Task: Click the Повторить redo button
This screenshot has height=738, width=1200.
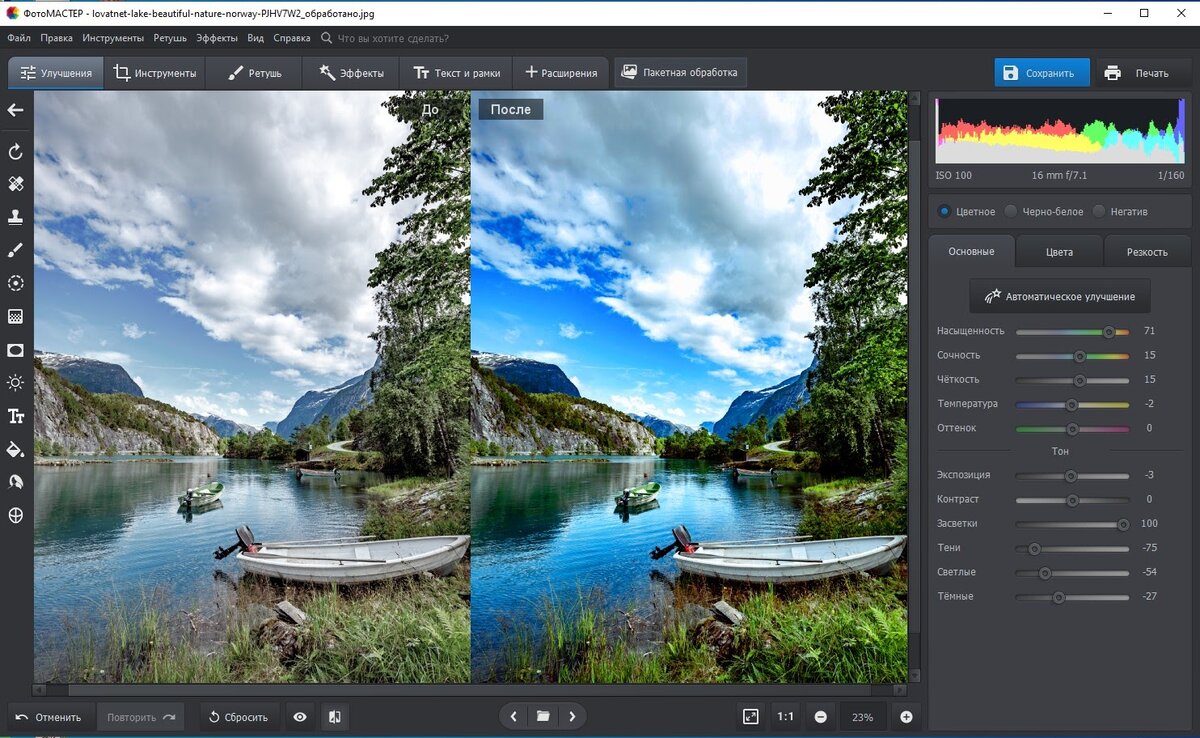Action: point(141,717)
